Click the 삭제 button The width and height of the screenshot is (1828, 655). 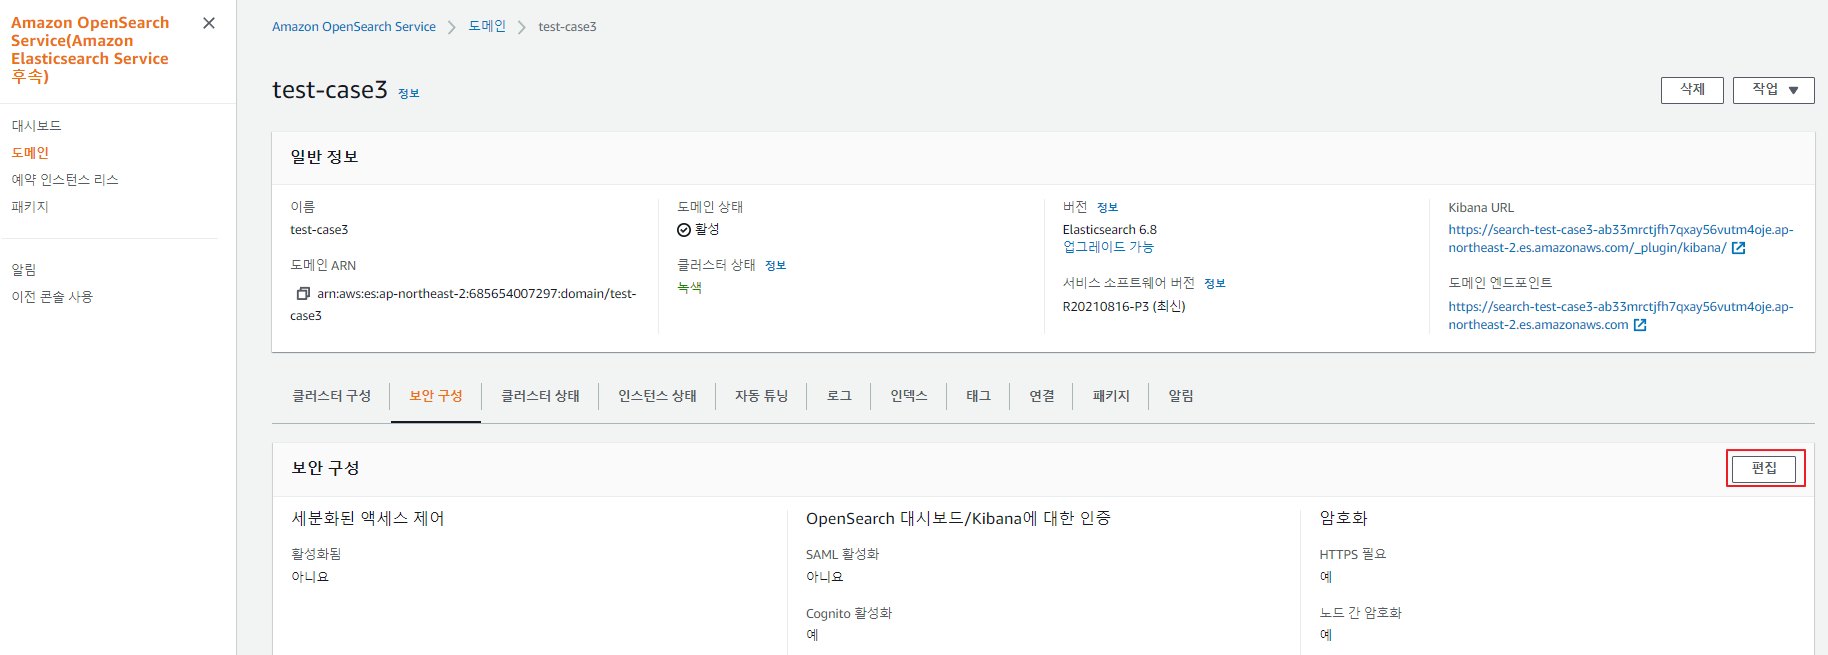(1692, 90)
